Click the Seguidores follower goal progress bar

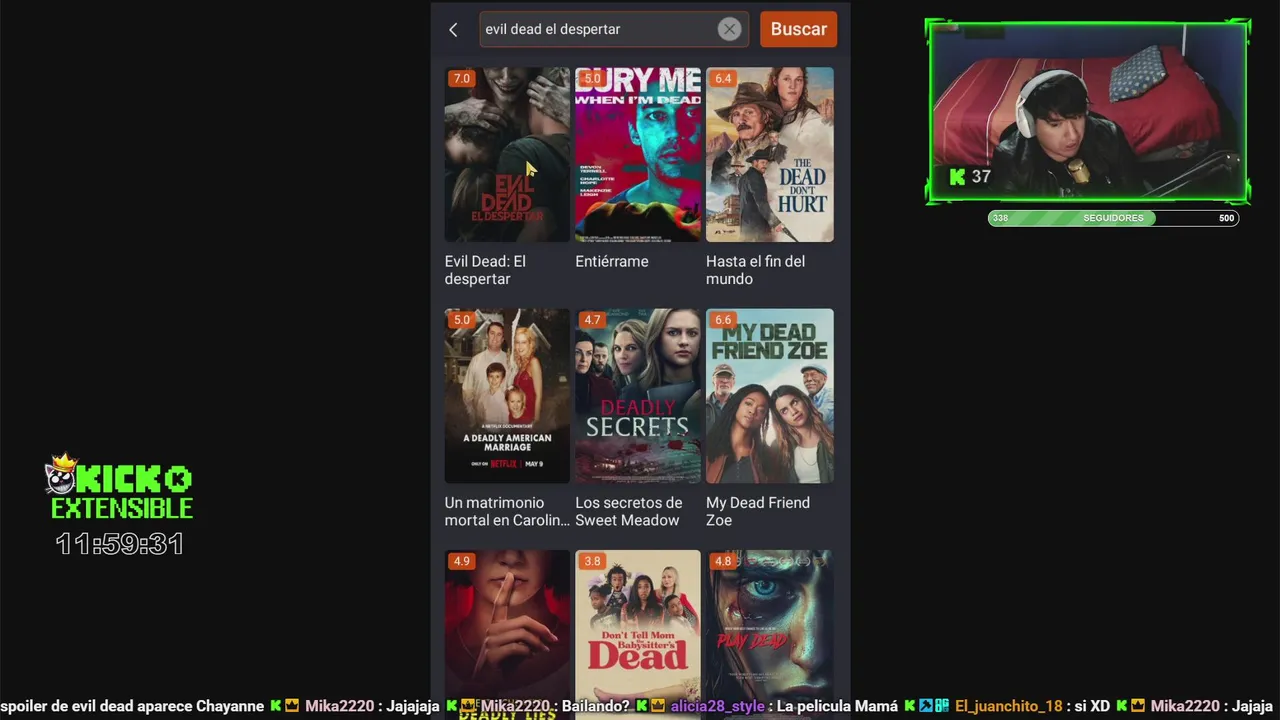(x=1113, y=218)
